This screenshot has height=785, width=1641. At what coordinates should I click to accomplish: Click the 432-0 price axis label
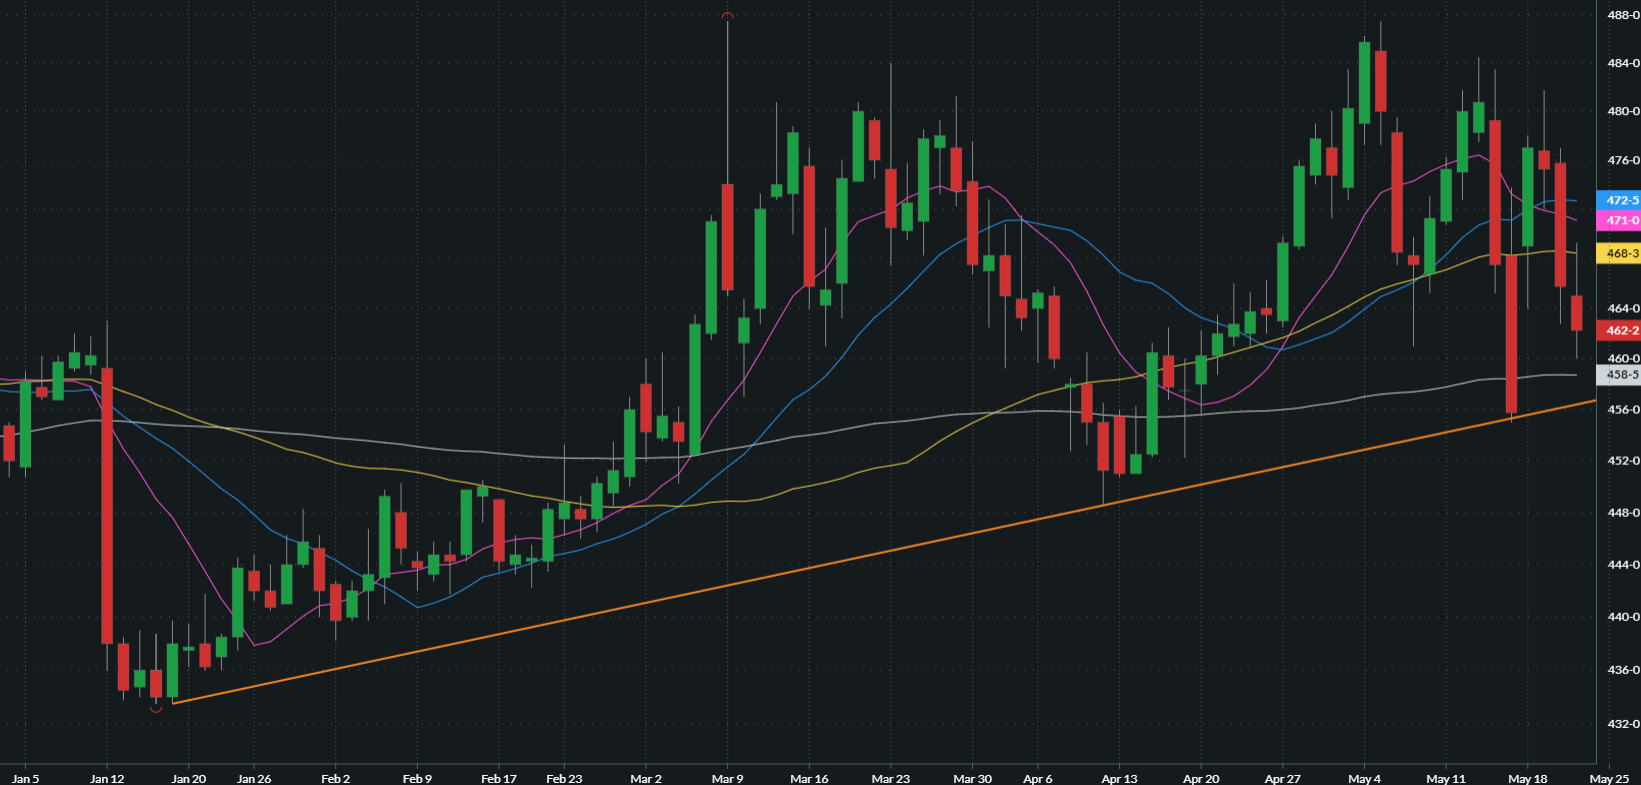(1623, 723)
